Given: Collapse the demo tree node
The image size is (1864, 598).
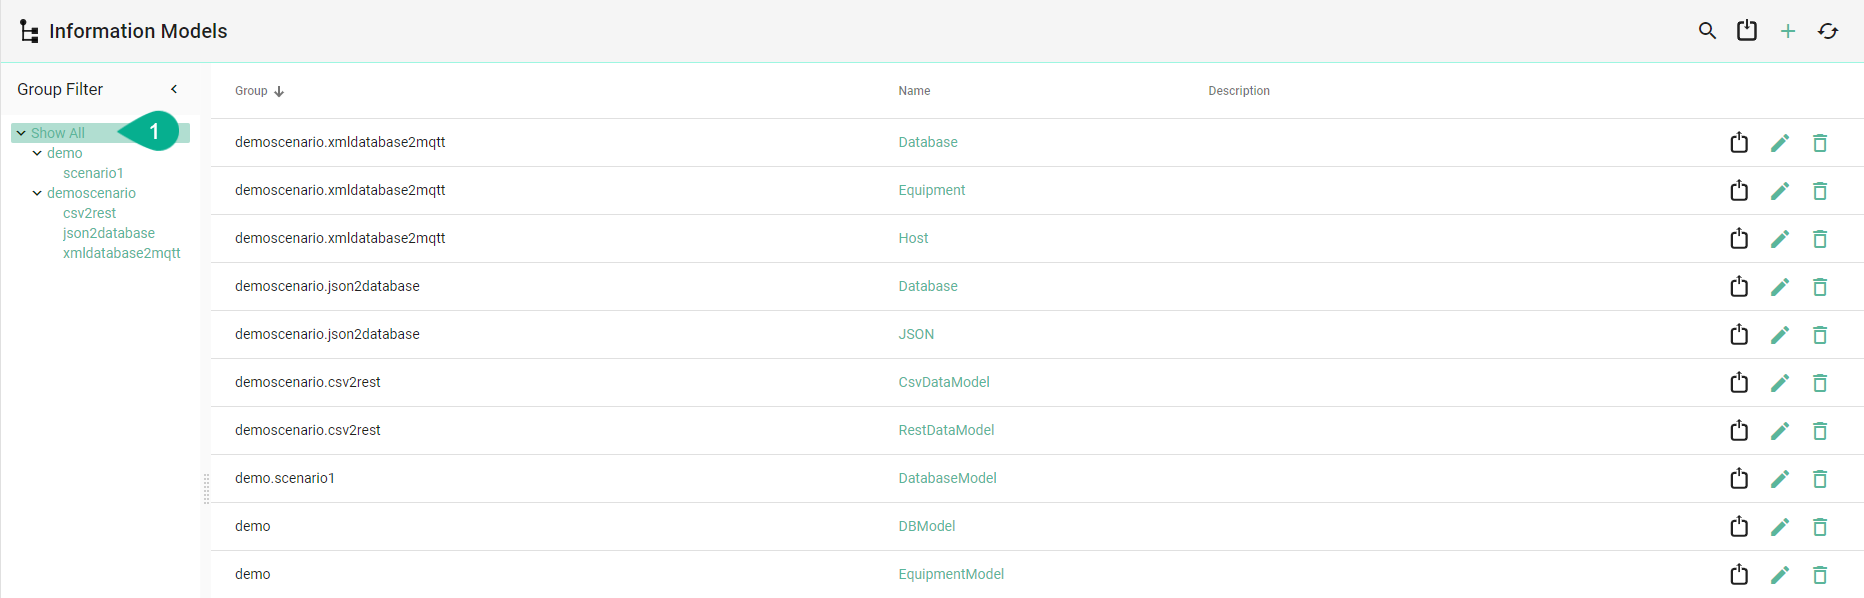Looking at the screenshot, I should pos(37,153).
